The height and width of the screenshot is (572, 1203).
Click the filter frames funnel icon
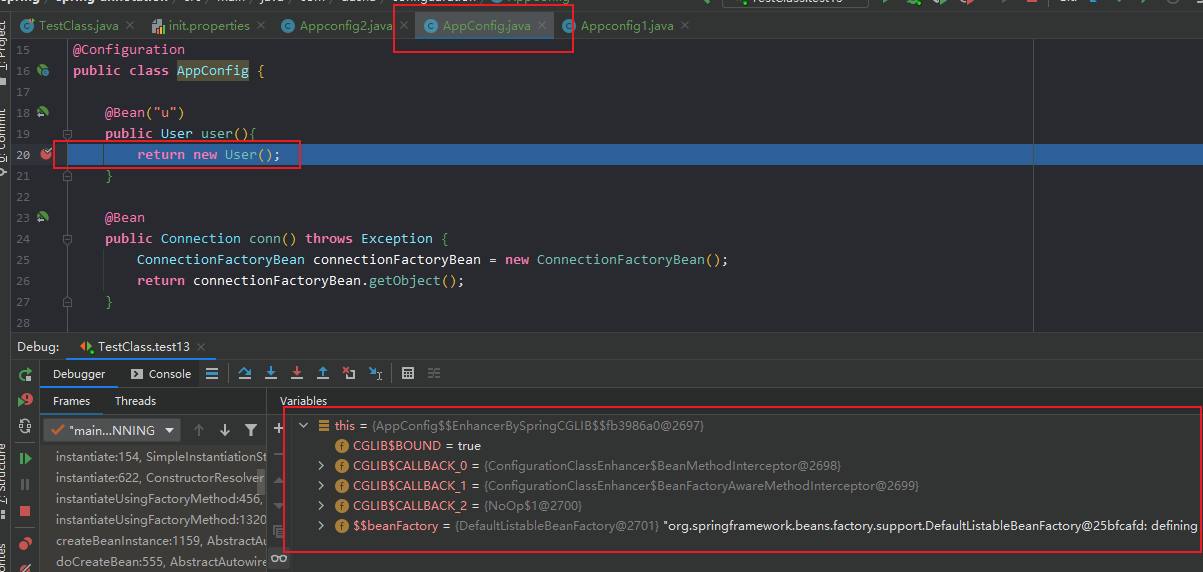[x=251, y=430]
